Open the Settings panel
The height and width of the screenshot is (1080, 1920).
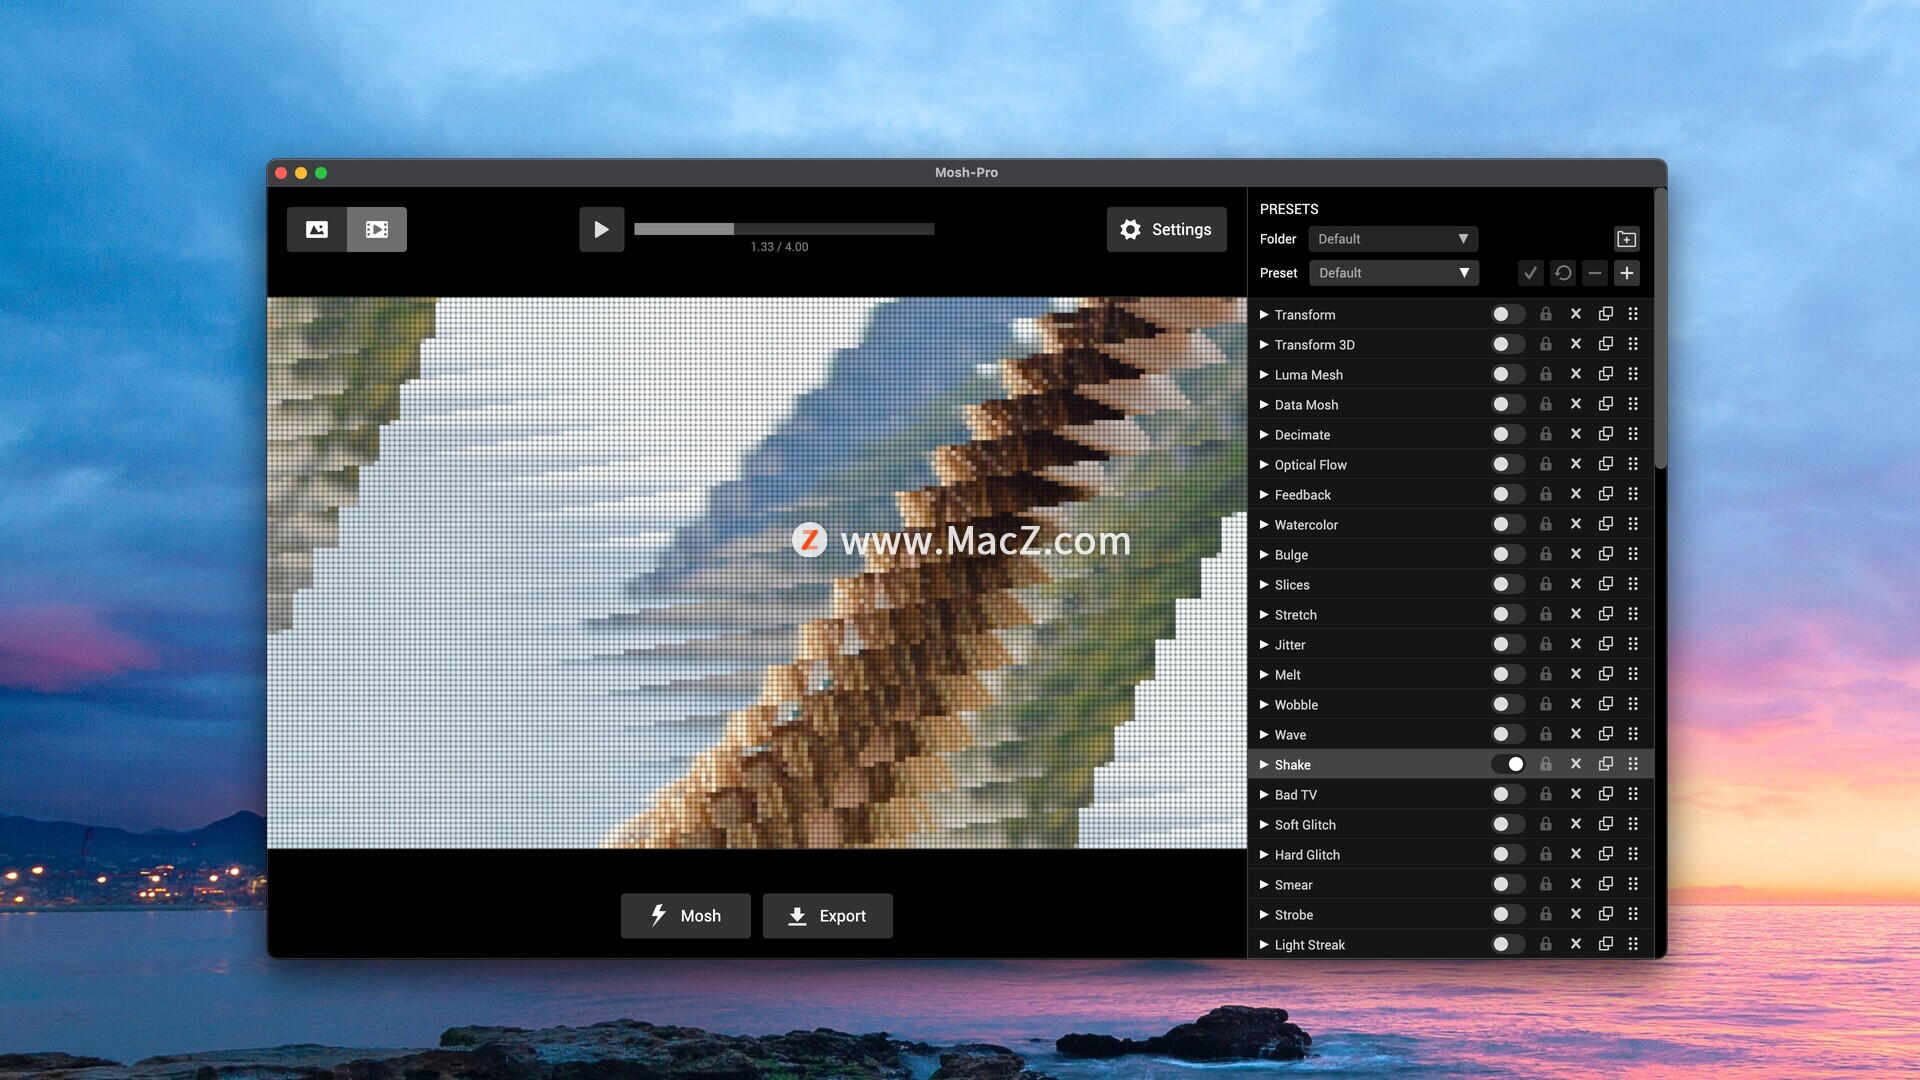(1166, 229)
